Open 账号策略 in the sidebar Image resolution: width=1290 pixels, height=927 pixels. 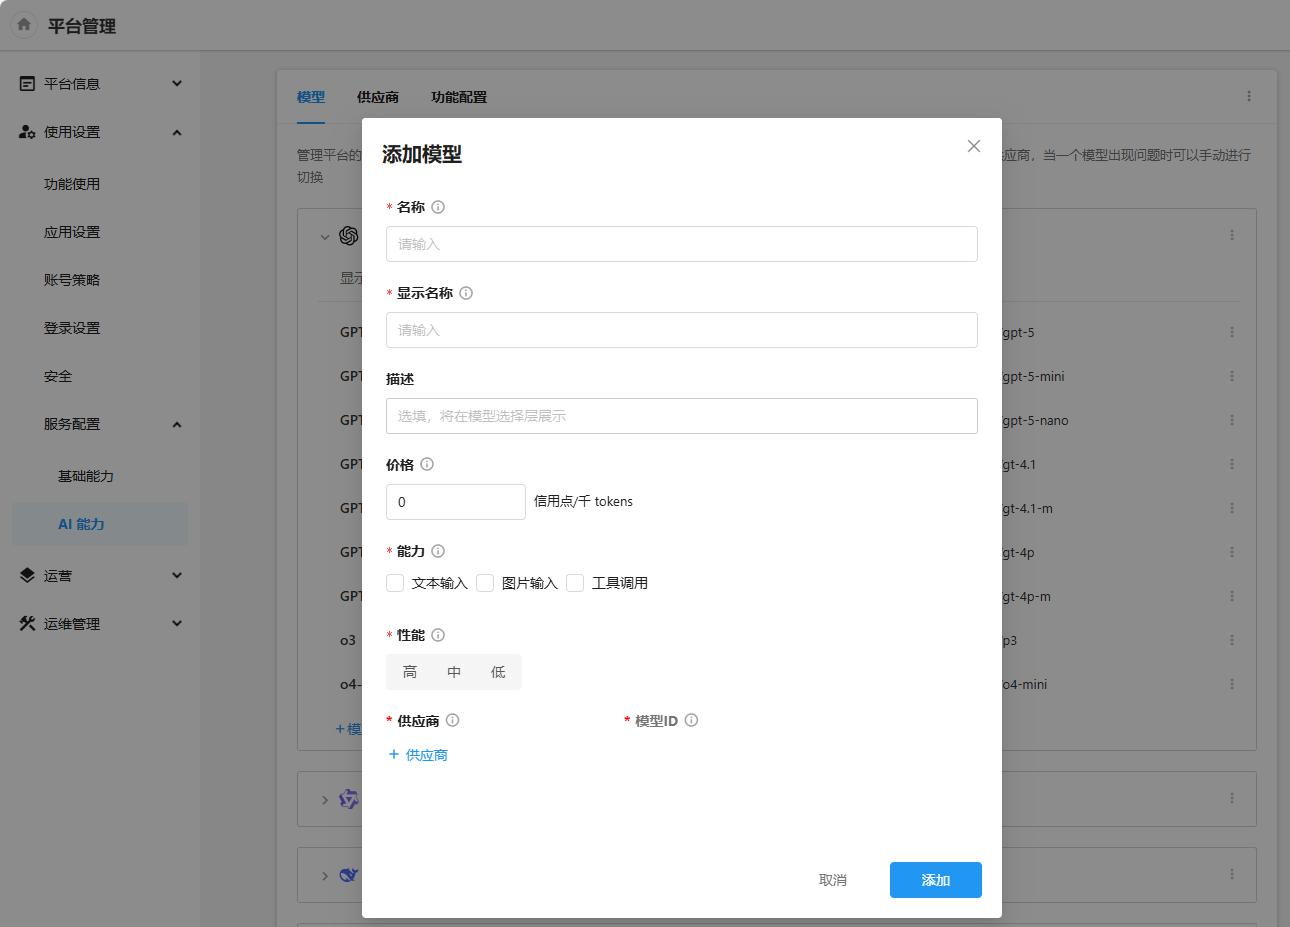tap(72, 280)
